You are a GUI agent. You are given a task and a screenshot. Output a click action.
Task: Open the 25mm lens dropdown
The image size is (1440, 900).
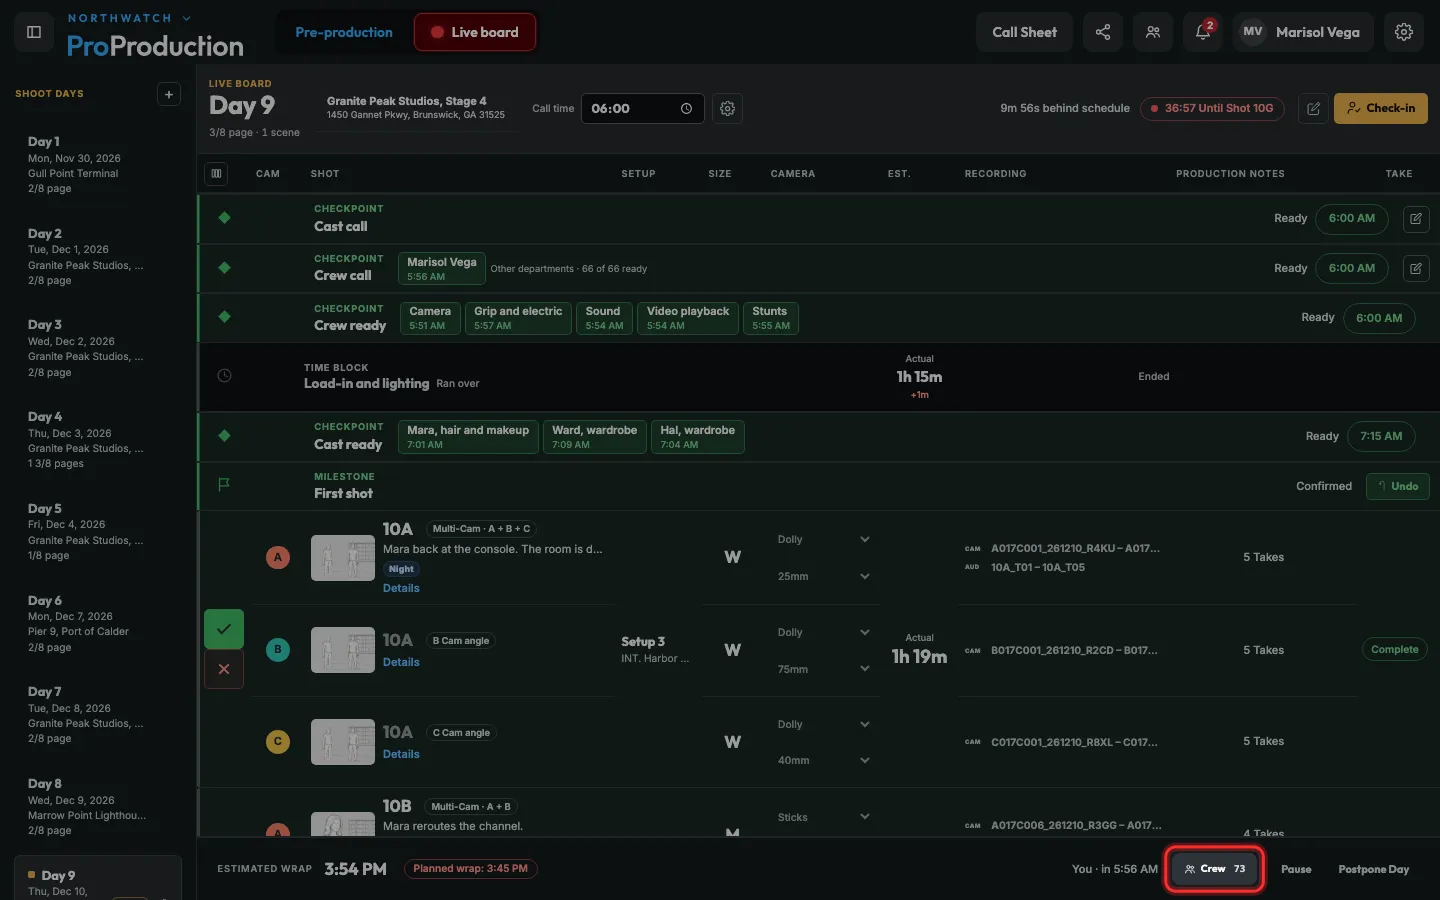click(824, 576)
